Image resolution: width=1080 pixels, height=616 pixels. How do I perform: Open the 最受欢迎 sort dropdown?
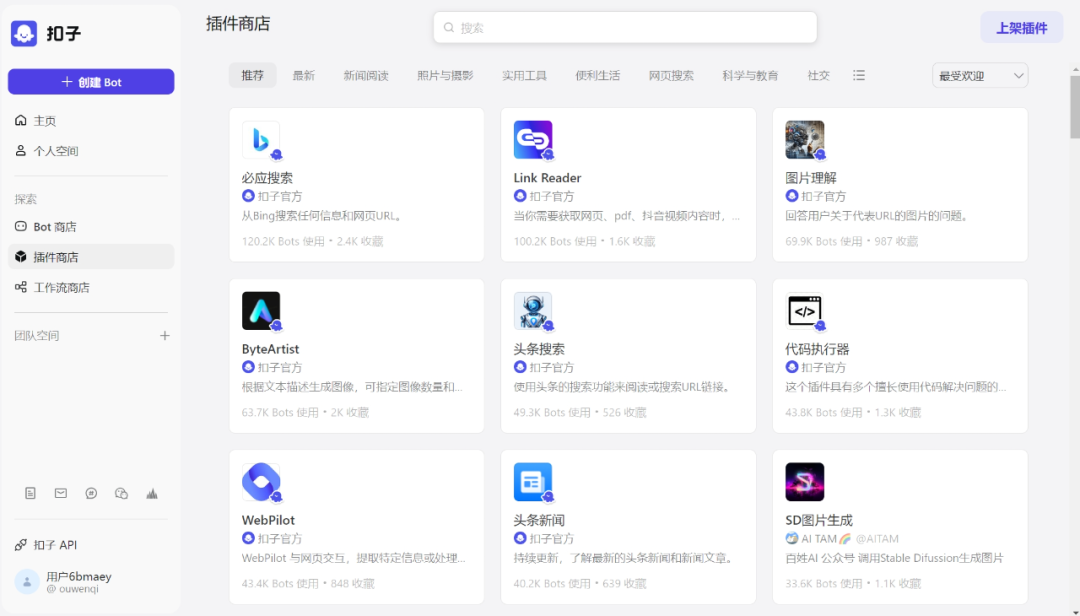978,75
